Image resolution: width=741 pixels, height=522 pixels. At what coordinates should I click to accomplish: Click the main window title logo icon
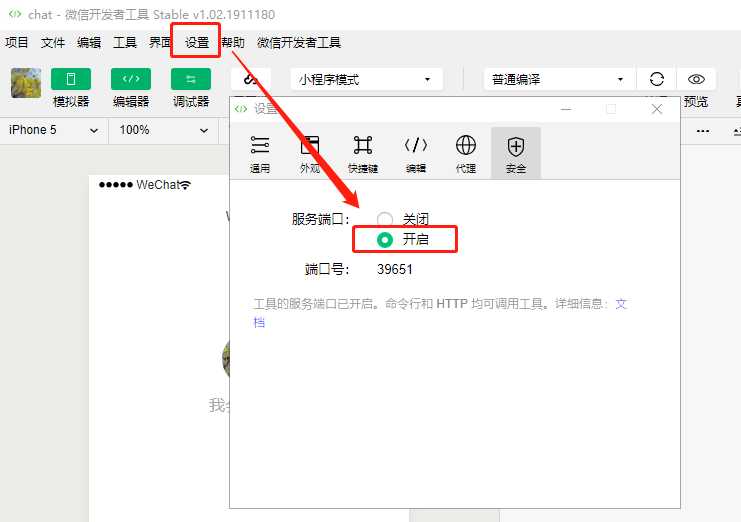pos(15,14)
